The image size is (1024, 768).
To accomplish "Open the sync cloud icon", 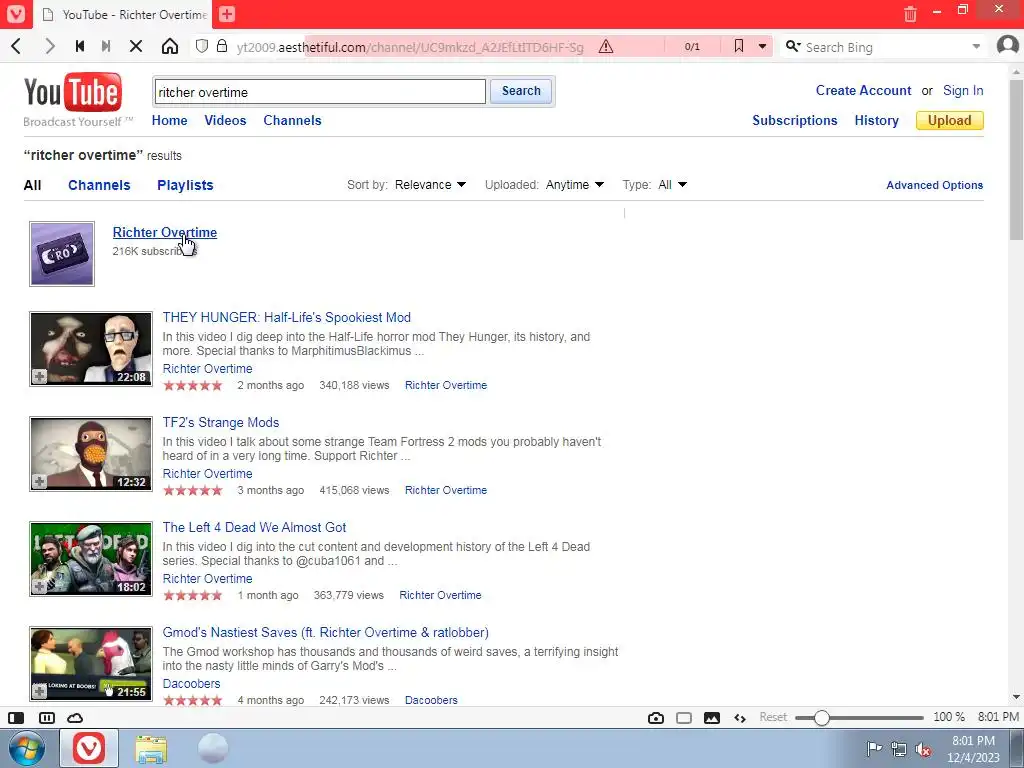I will (75, 718).
